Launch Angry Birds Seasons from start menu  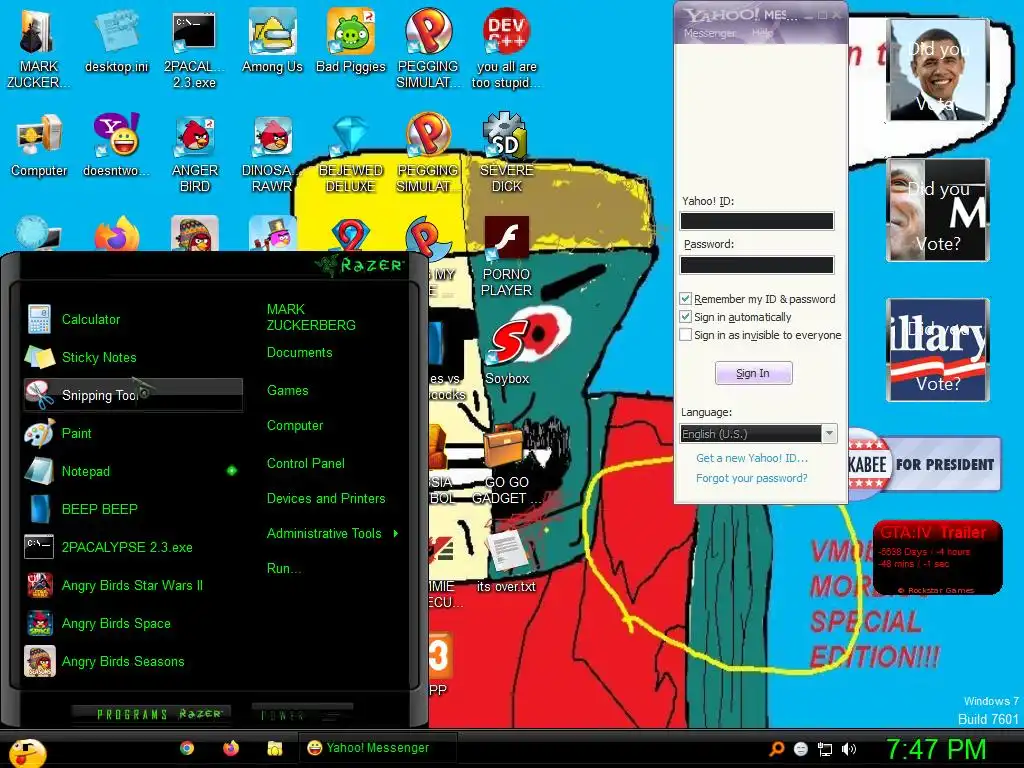point(133,661)
